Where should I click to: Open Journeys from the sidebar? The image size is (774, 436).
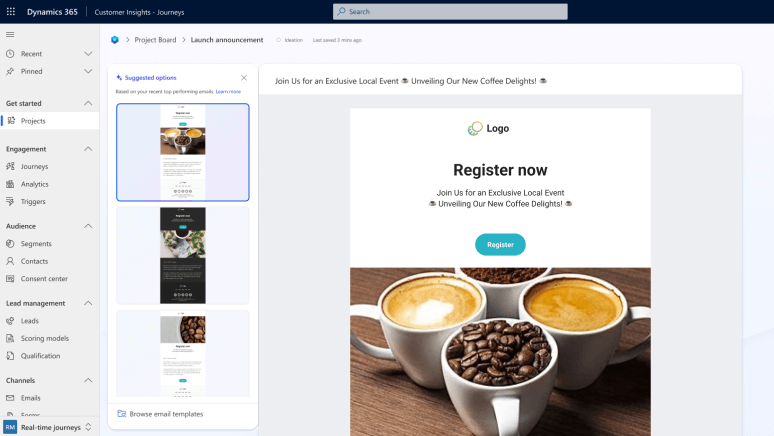click(x=34, y=166)
